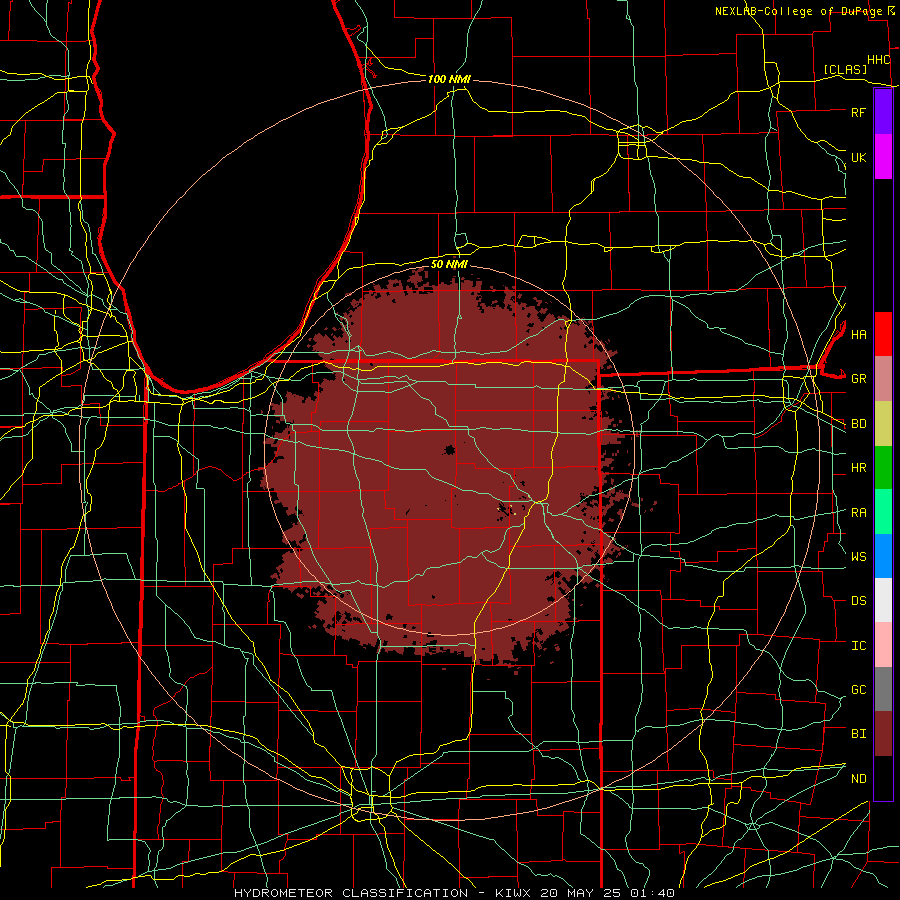Click the RF purple legend color swatch

click(883, 112)
